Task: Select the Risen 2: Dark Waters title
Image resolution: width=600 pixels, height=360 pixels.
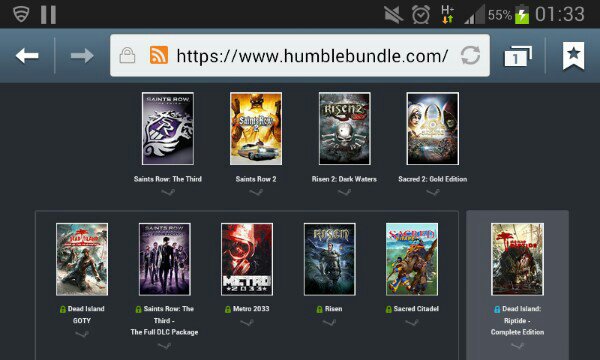Action: (344, 179)
